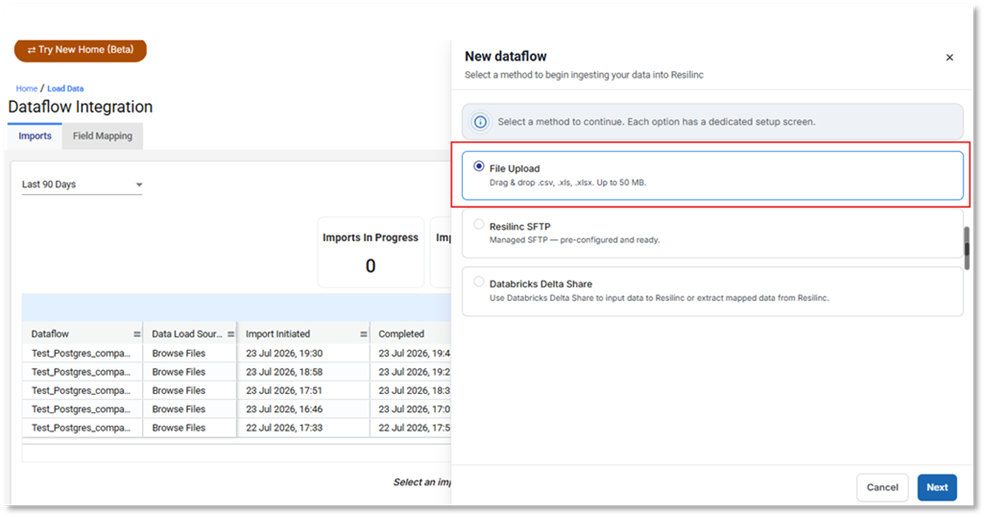Open the Import Initiated column menu icon
Screen dimensions: 985x517
363,334
